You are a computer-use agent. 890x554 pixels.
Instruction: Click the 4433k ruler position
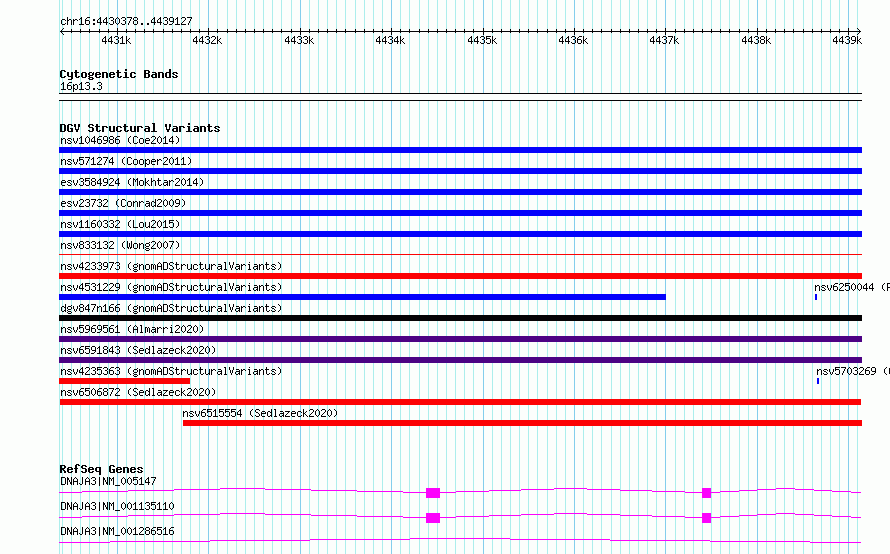tap(299, 40)
